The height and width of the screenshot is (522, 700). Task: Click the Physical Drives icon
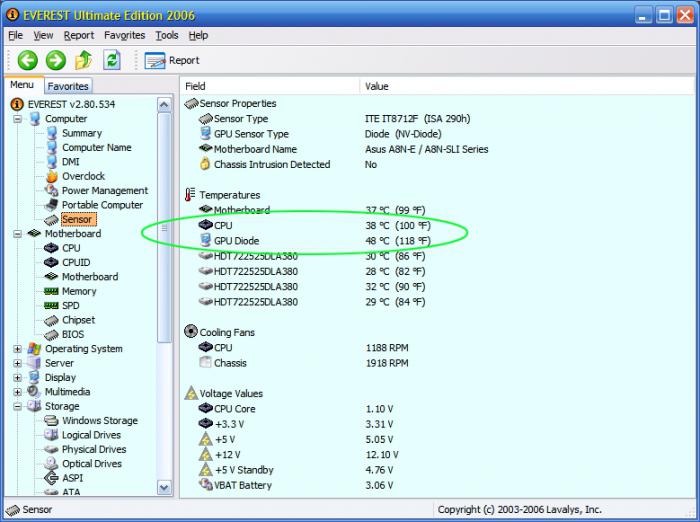point(51,449)
